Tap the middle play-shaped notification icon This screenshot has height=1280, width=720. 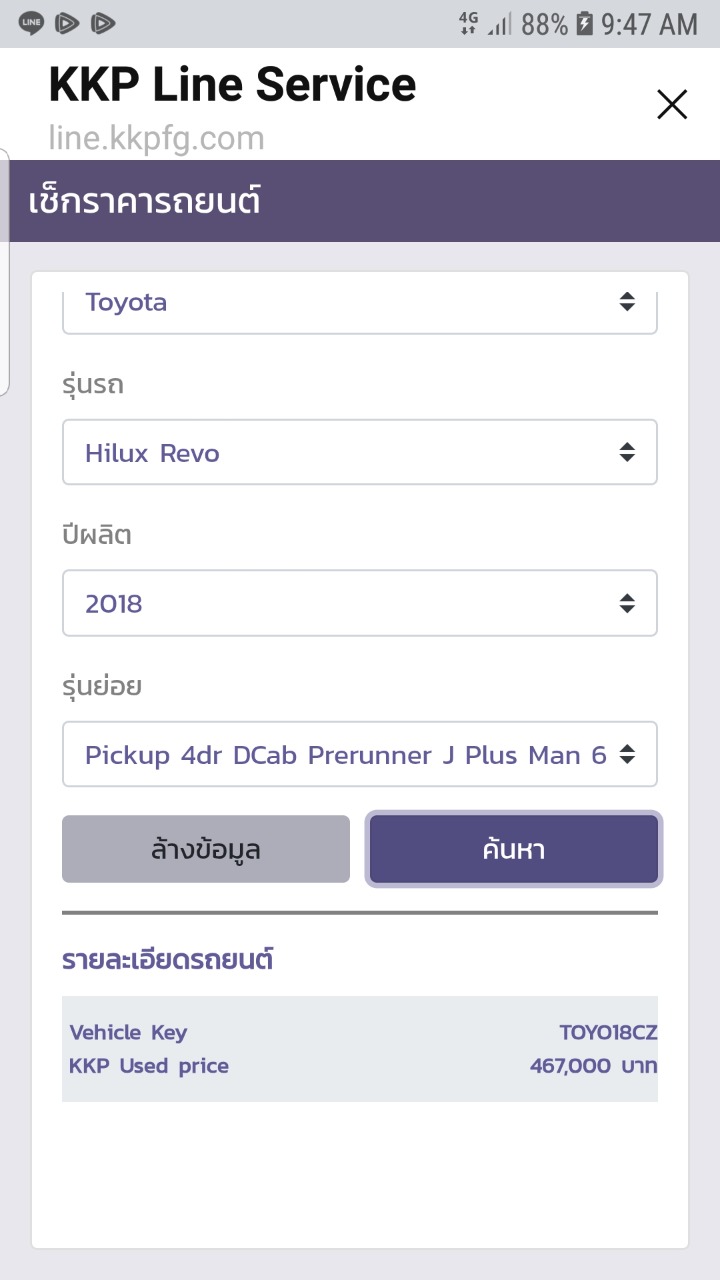coord(67,23)
